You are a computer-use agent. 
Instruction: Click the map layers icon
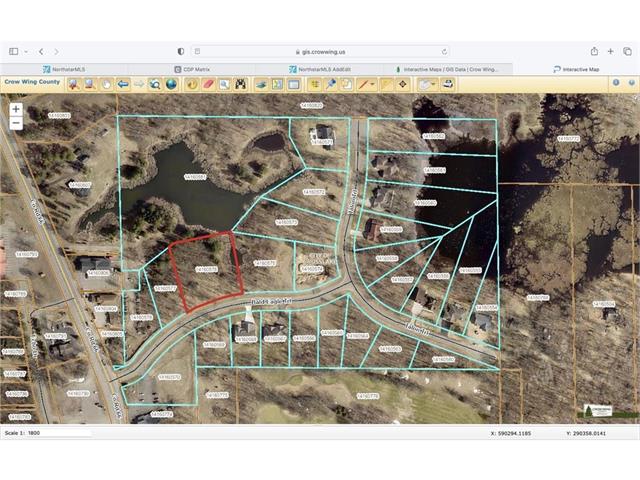260,84
